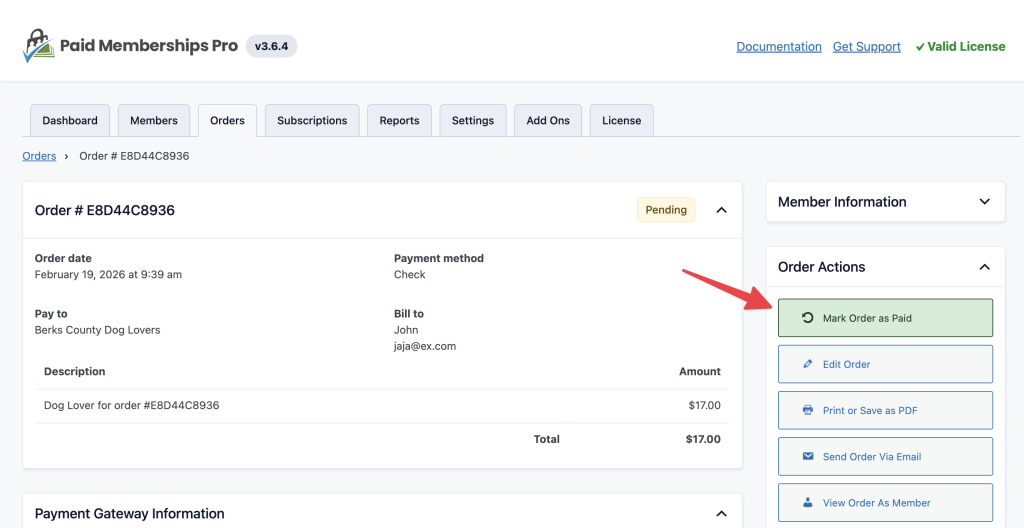
Task: Collapse the Order Actions panel
Action: pyautogui.click(x=984, y=267)
